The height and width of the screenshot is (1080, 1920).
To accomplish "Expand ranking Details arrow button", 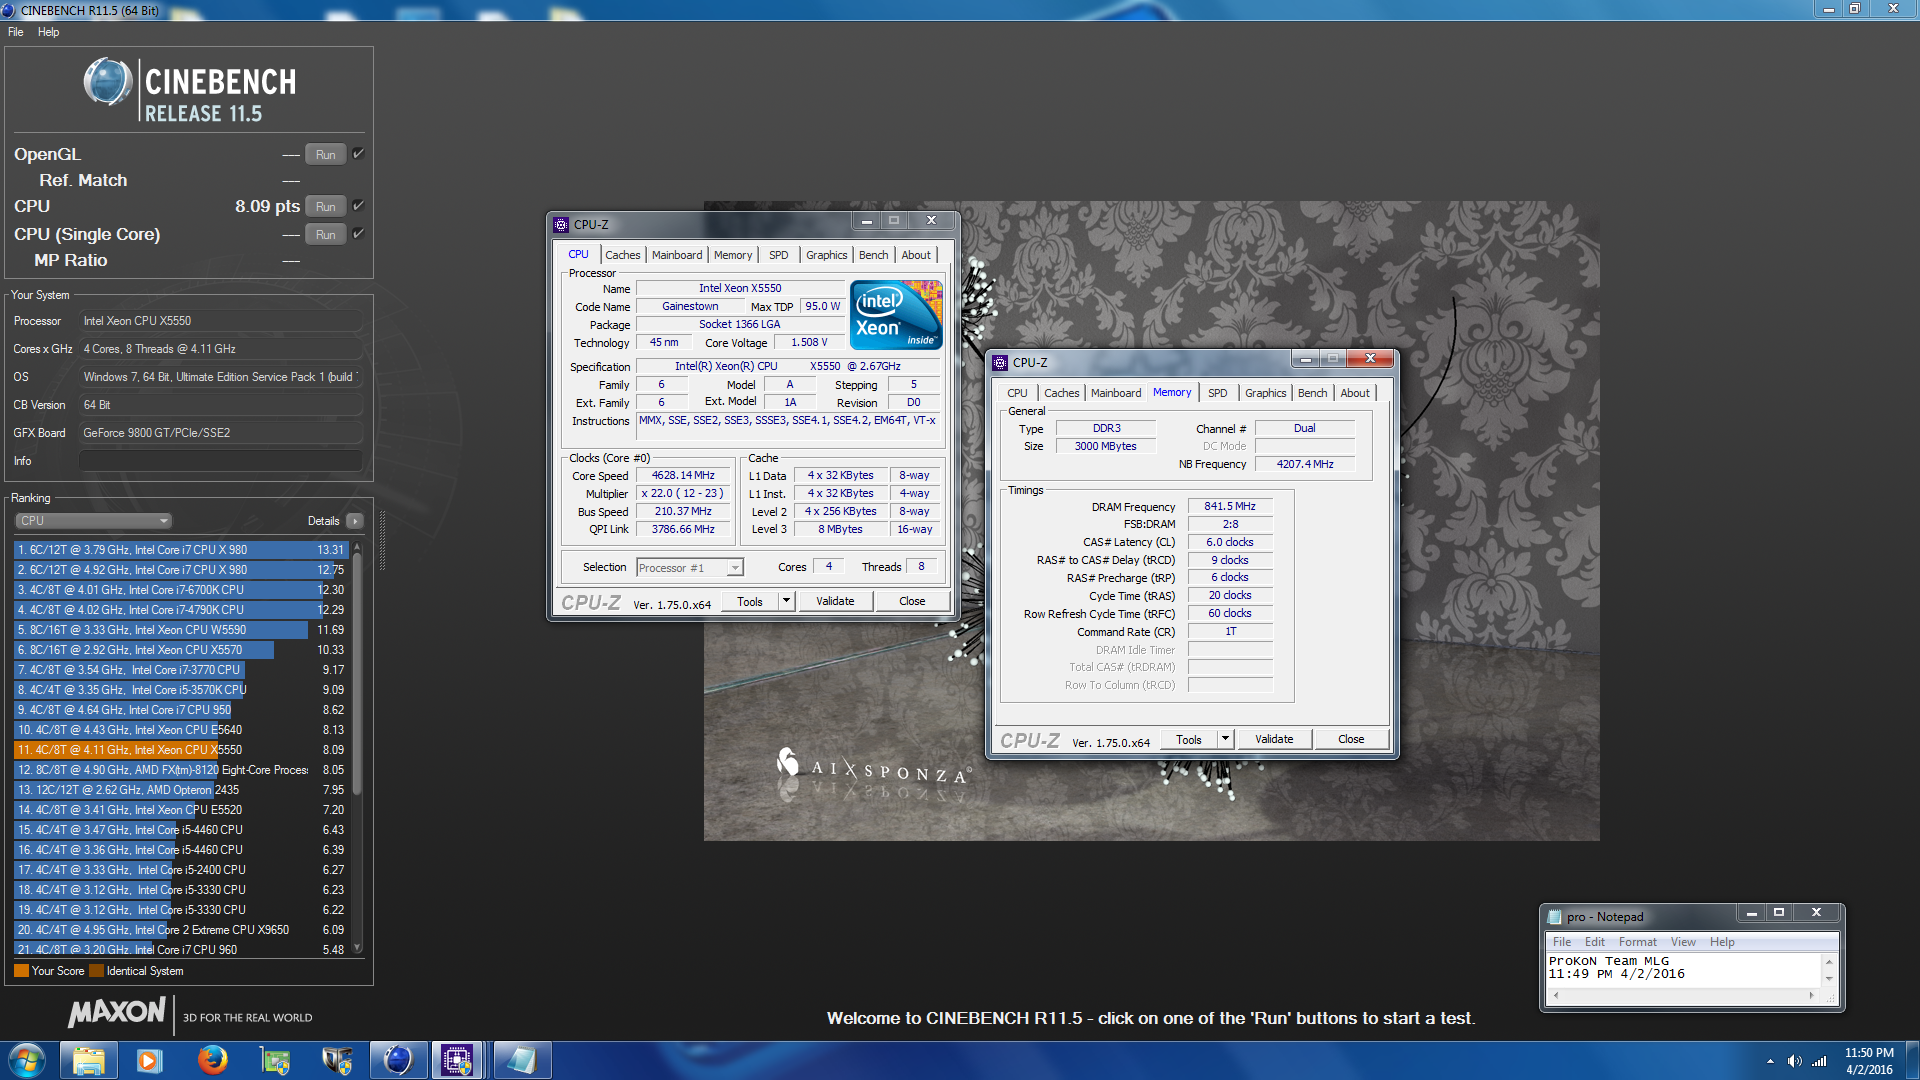I will pyautogui.click(x=355, y=521).
